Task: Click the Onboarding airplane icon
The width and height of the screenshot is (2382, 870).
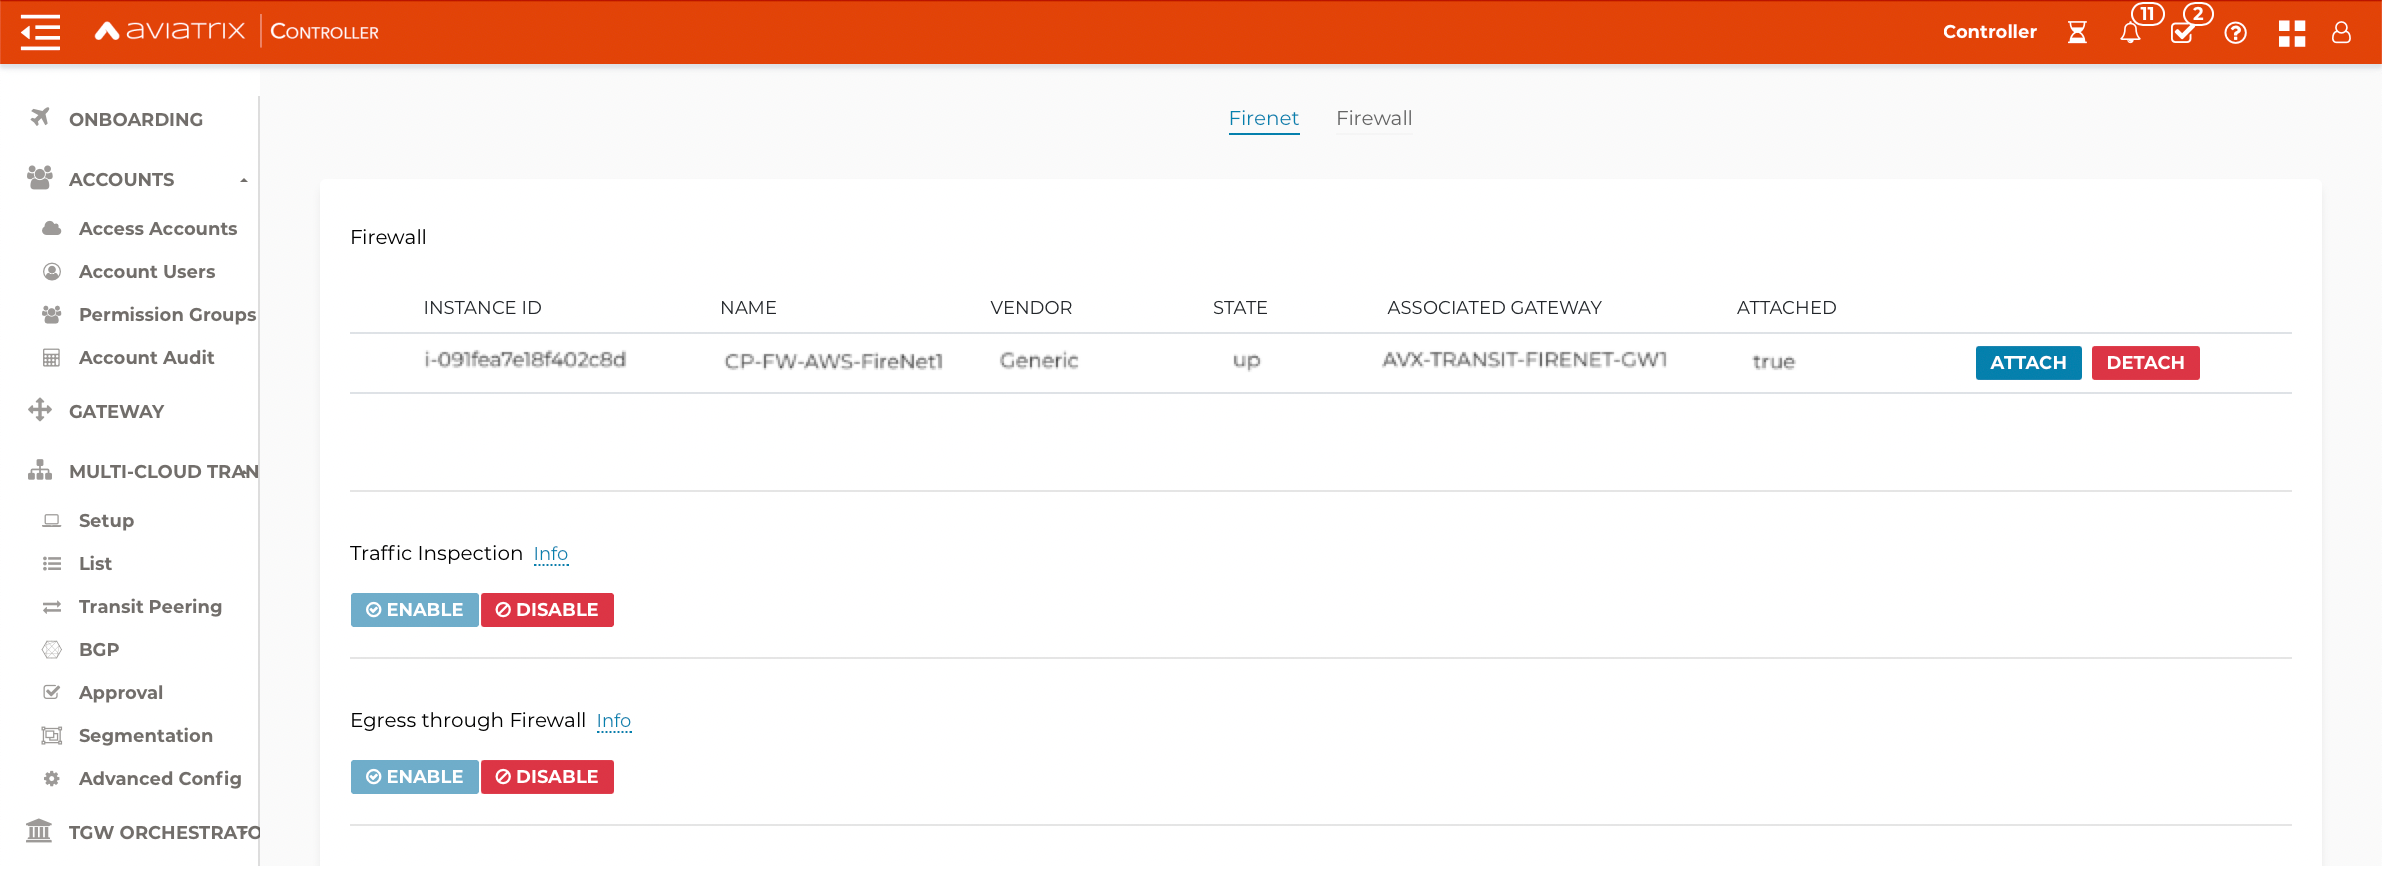Action: 40,118
